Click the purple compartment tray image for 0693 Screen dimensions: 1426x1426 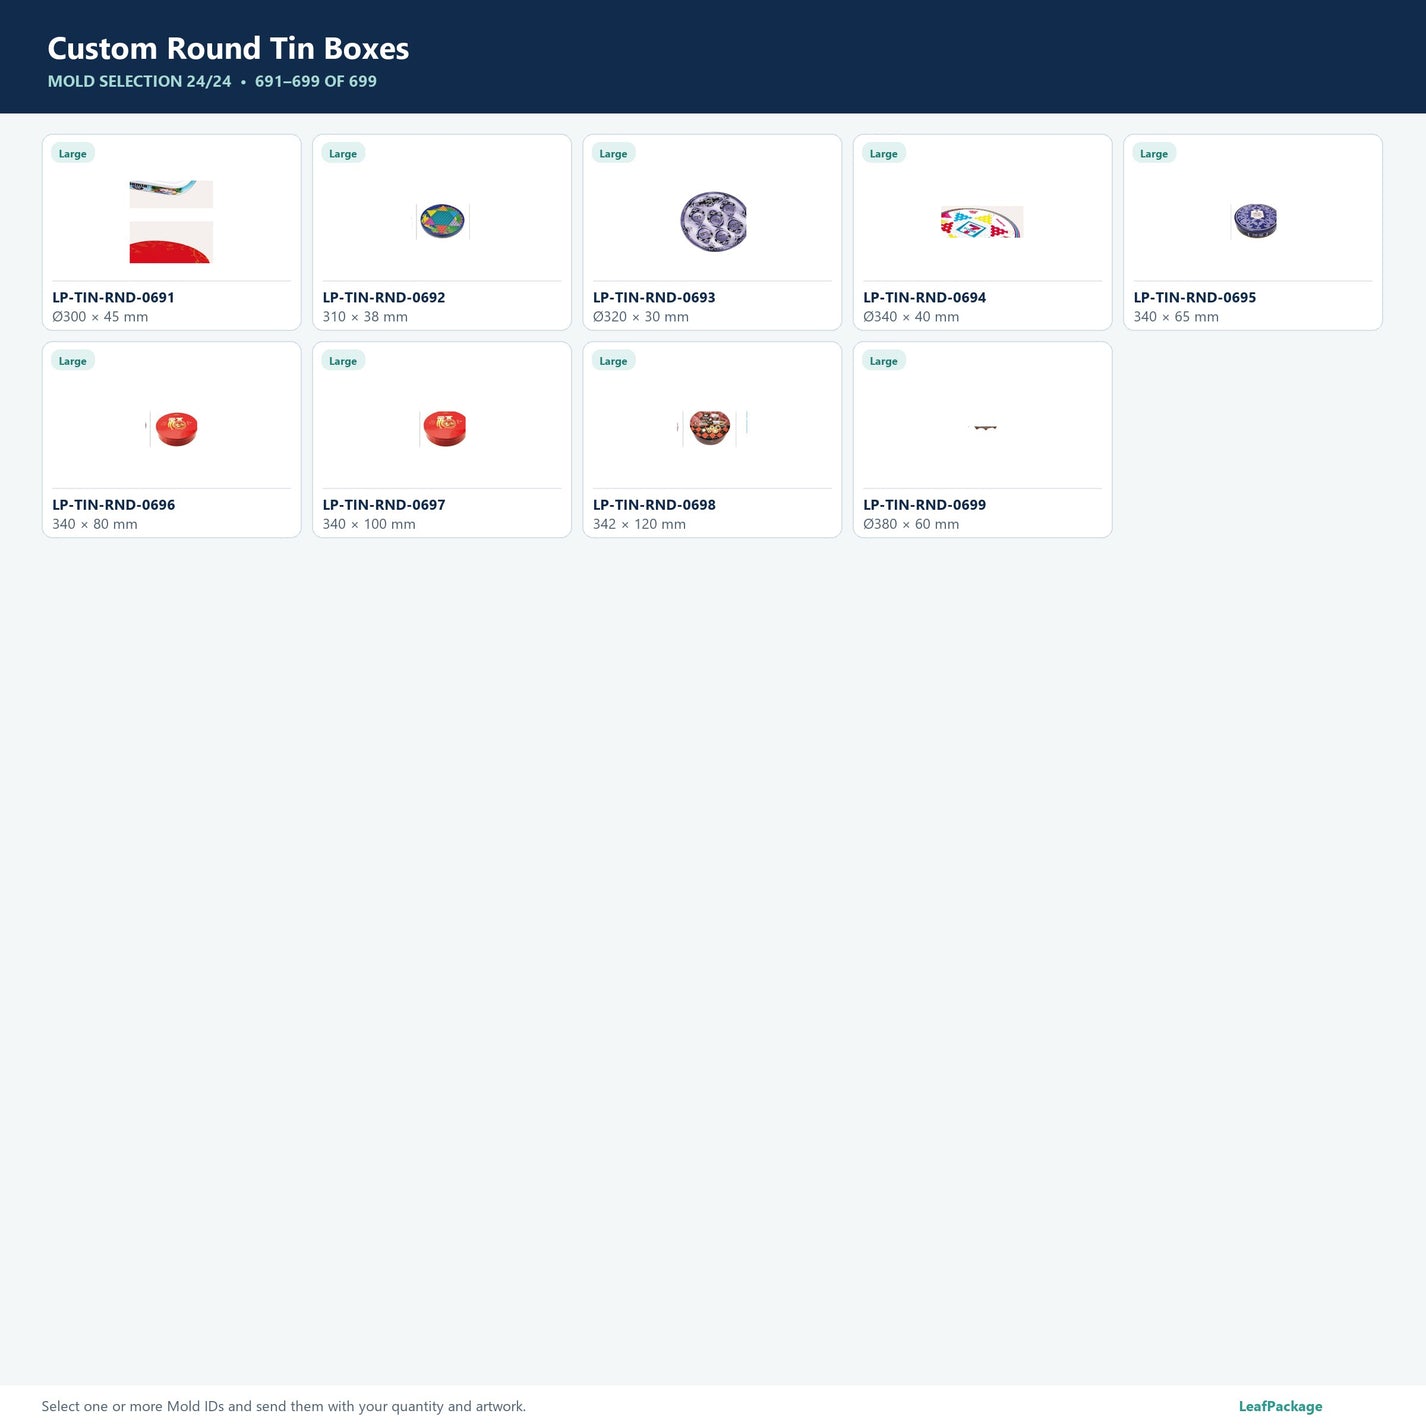click(x=713, y=222)
